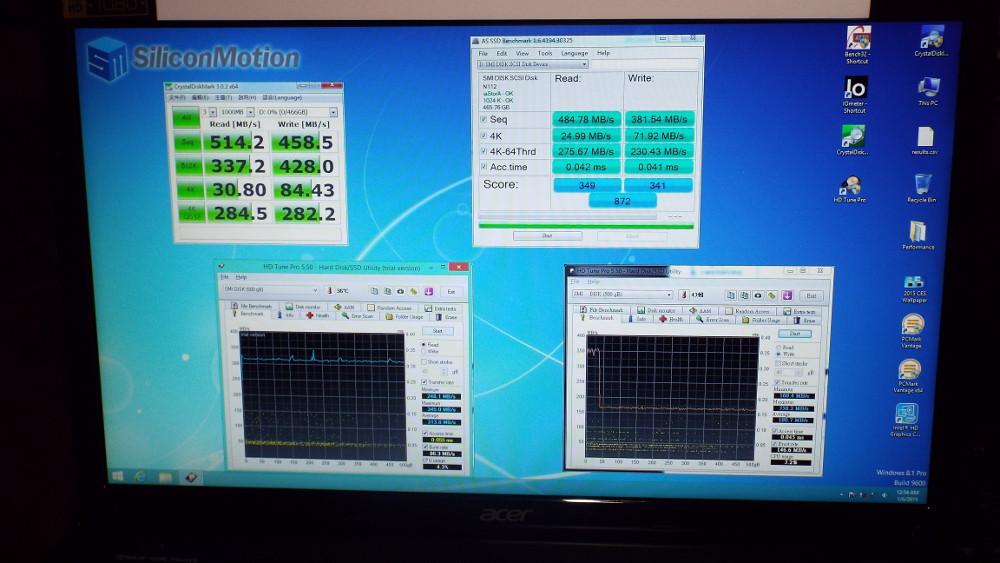Open the 1000MB test size dropdown
The width and height of the screenshot is (1000, 563).
coord(250,112)
